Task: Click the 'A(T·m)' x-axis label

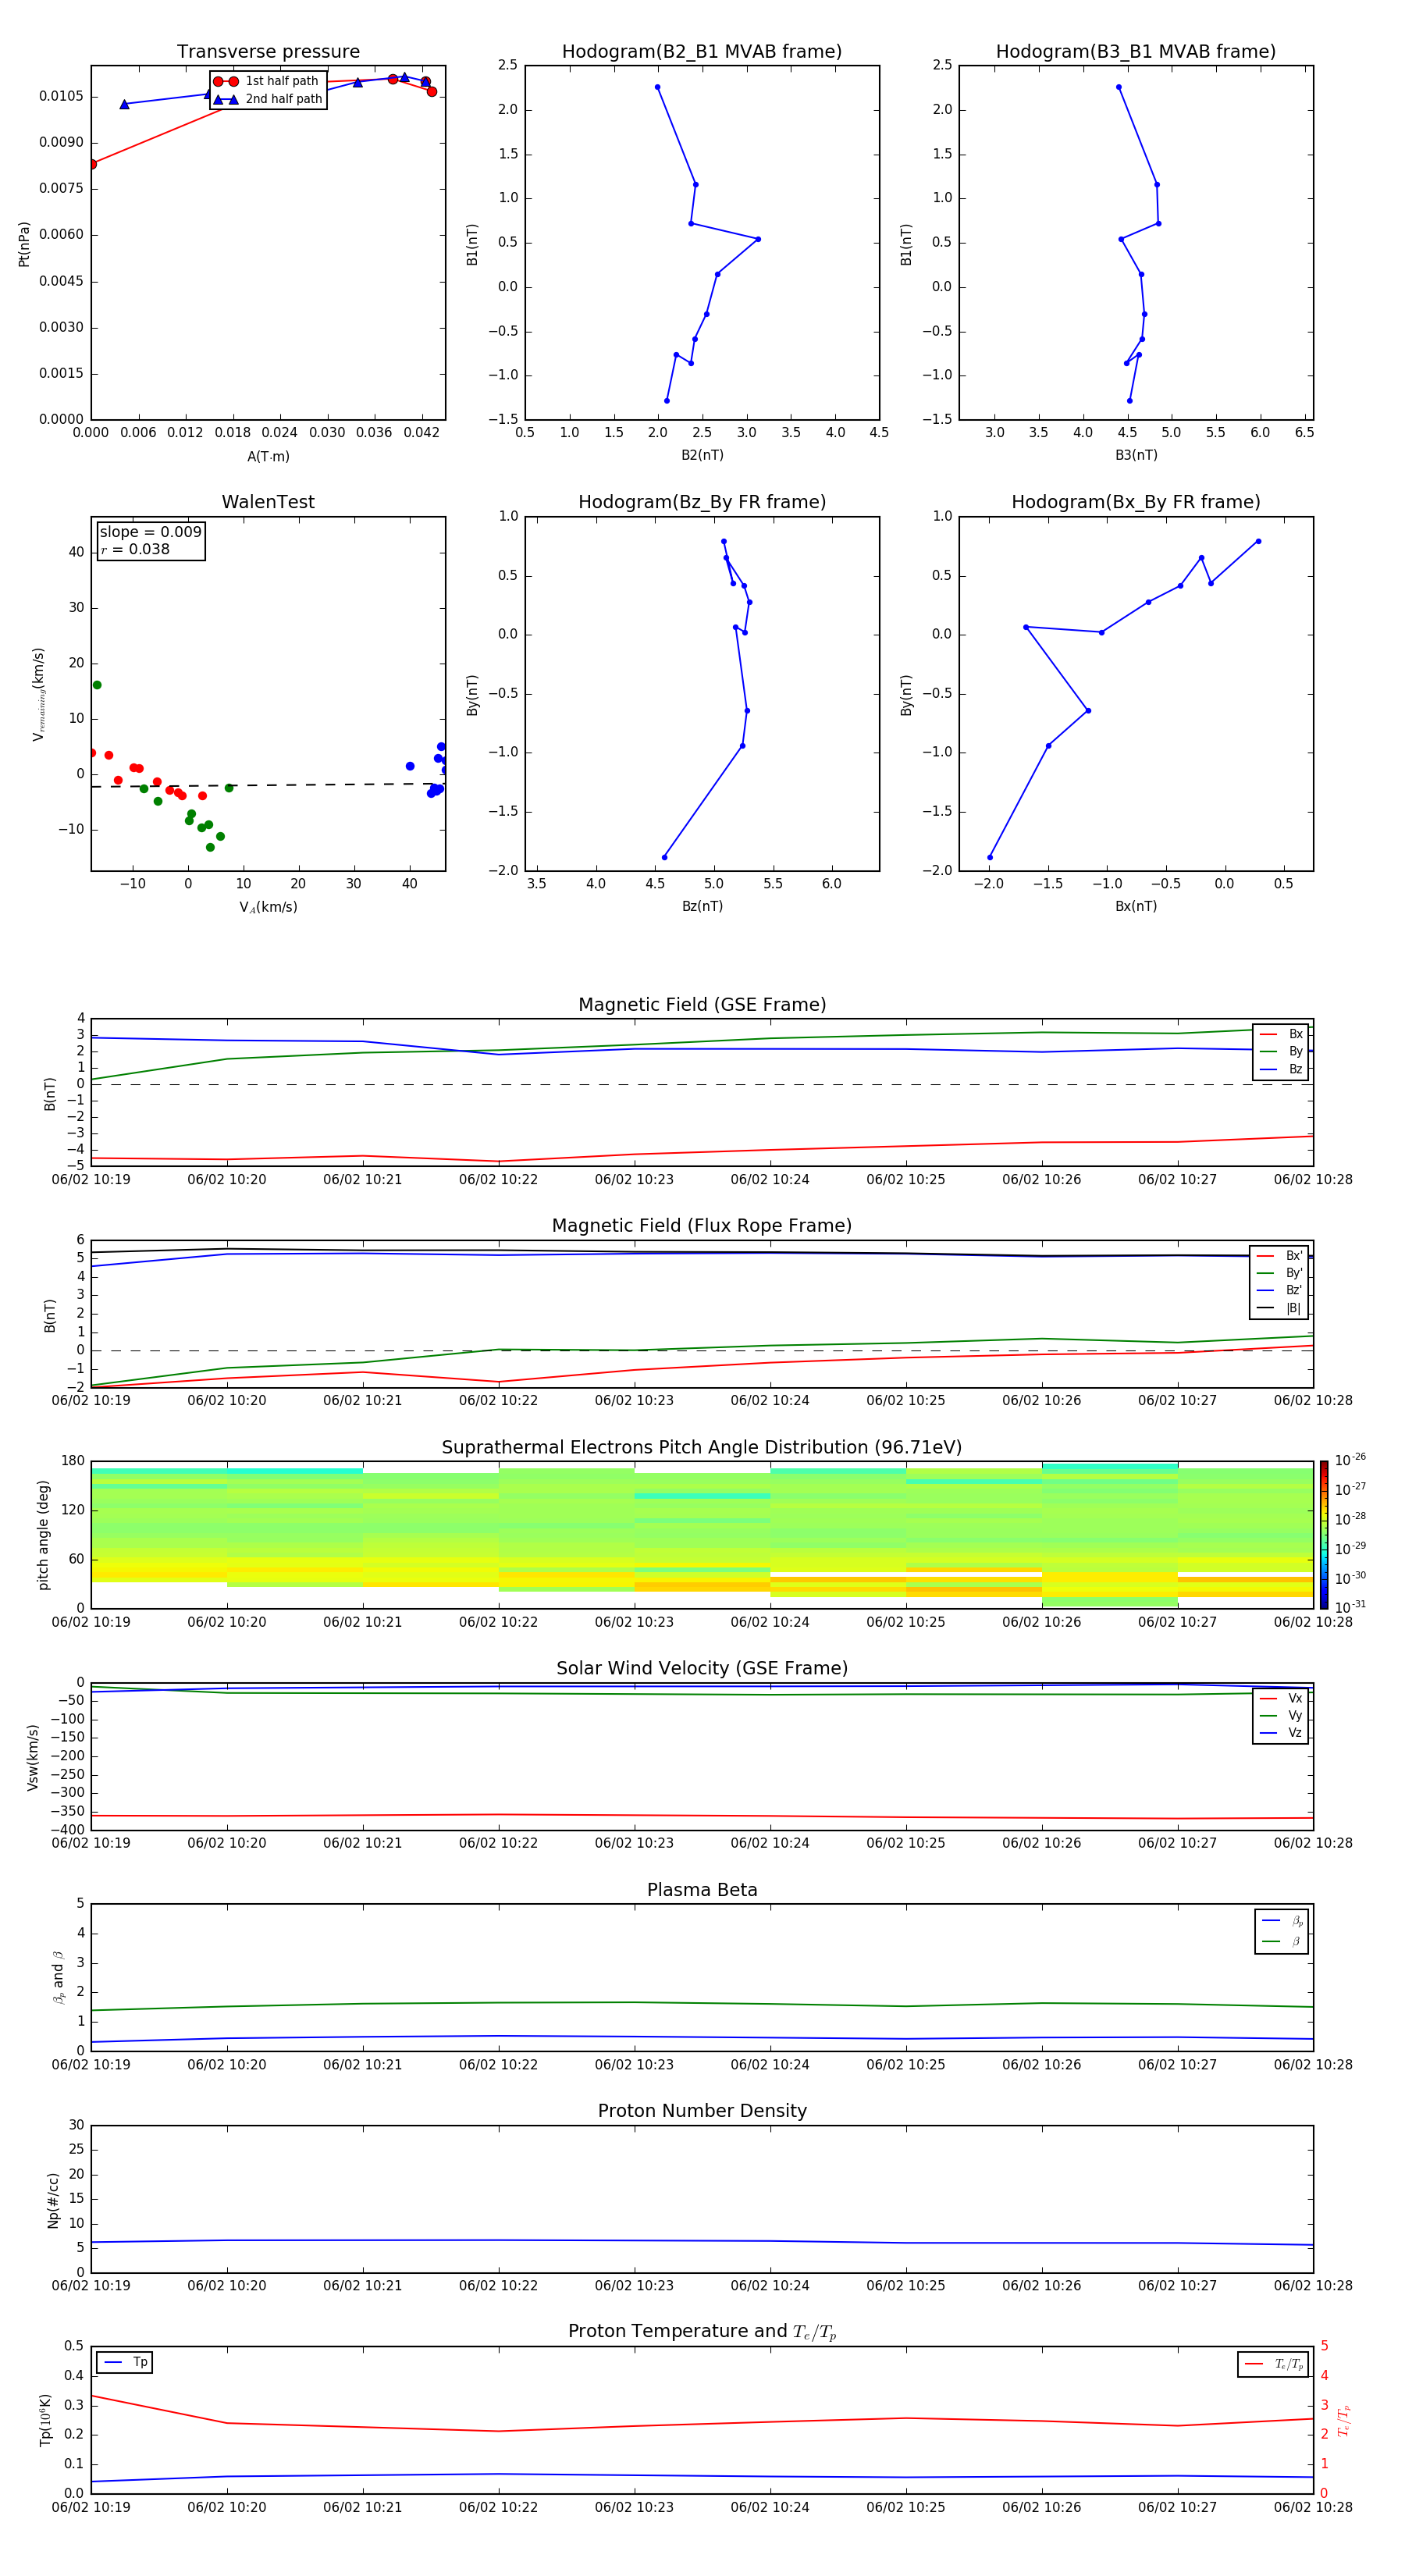Action: tap(268, 457)
